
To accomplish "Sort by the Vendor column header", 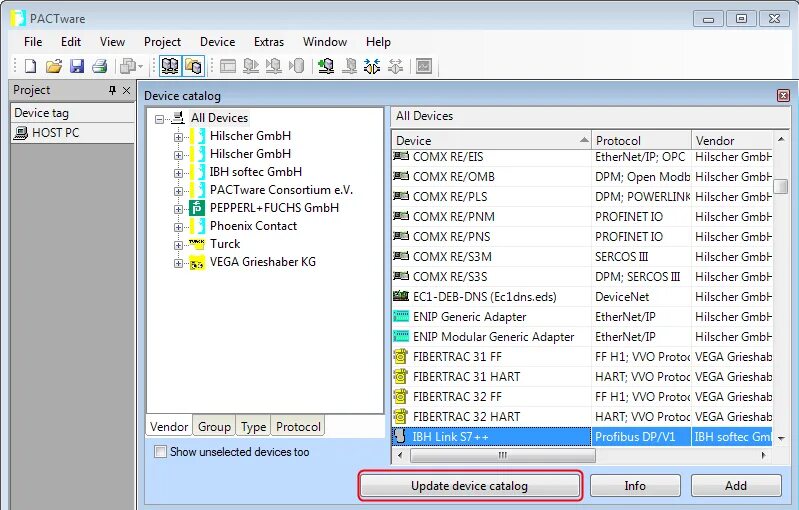I will tap(732, 141).
